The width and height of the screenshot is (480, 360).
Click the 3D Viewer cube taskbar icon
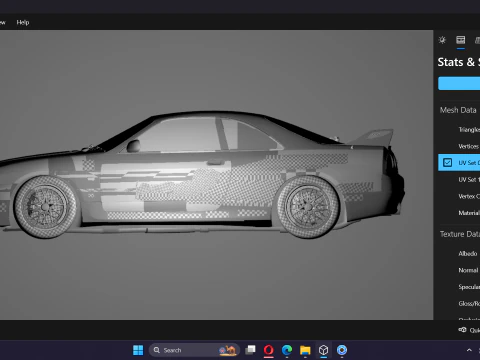tap(323, 350)
